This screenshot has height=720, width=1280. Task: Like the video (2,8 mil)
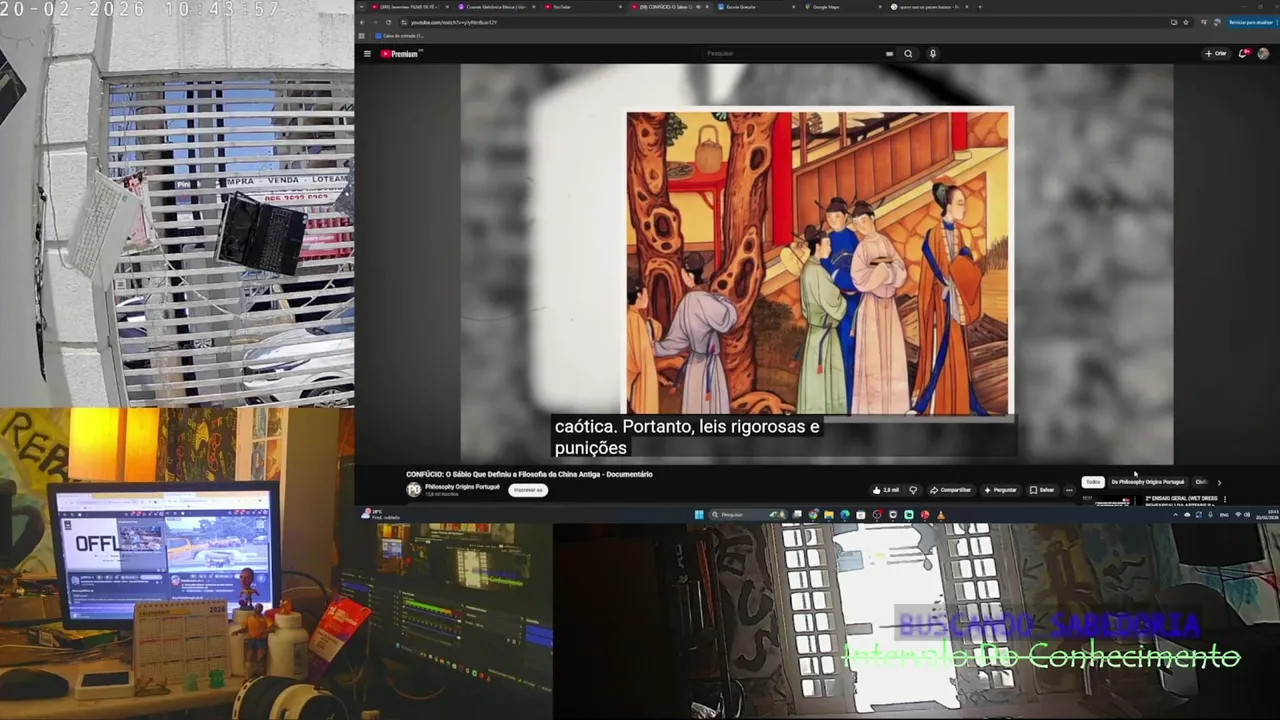[x=885, y=490]
